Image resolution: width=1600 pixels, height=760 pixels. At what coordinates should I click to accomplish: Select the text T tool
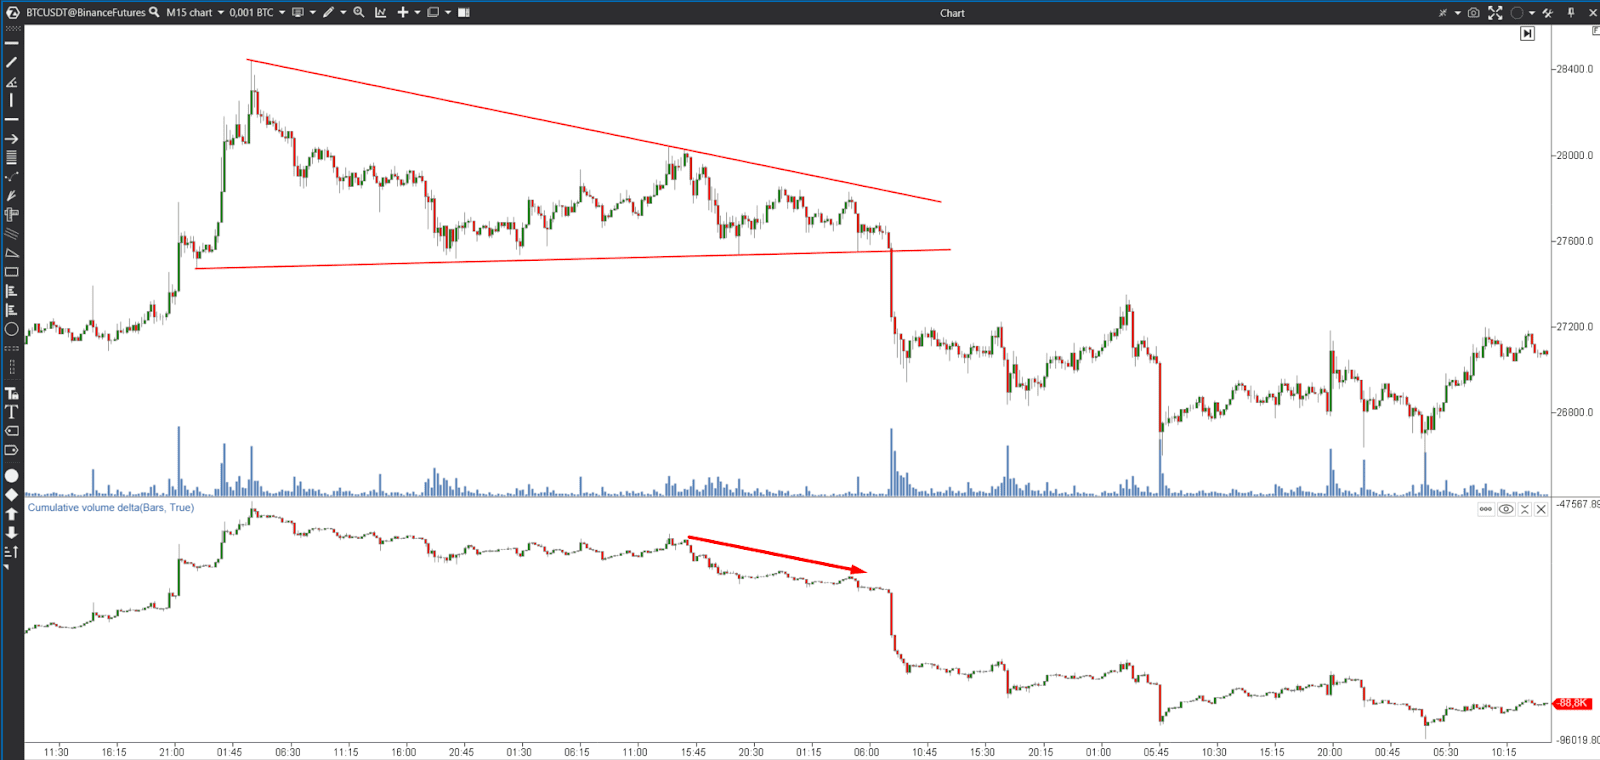click(x=12, y=411)
